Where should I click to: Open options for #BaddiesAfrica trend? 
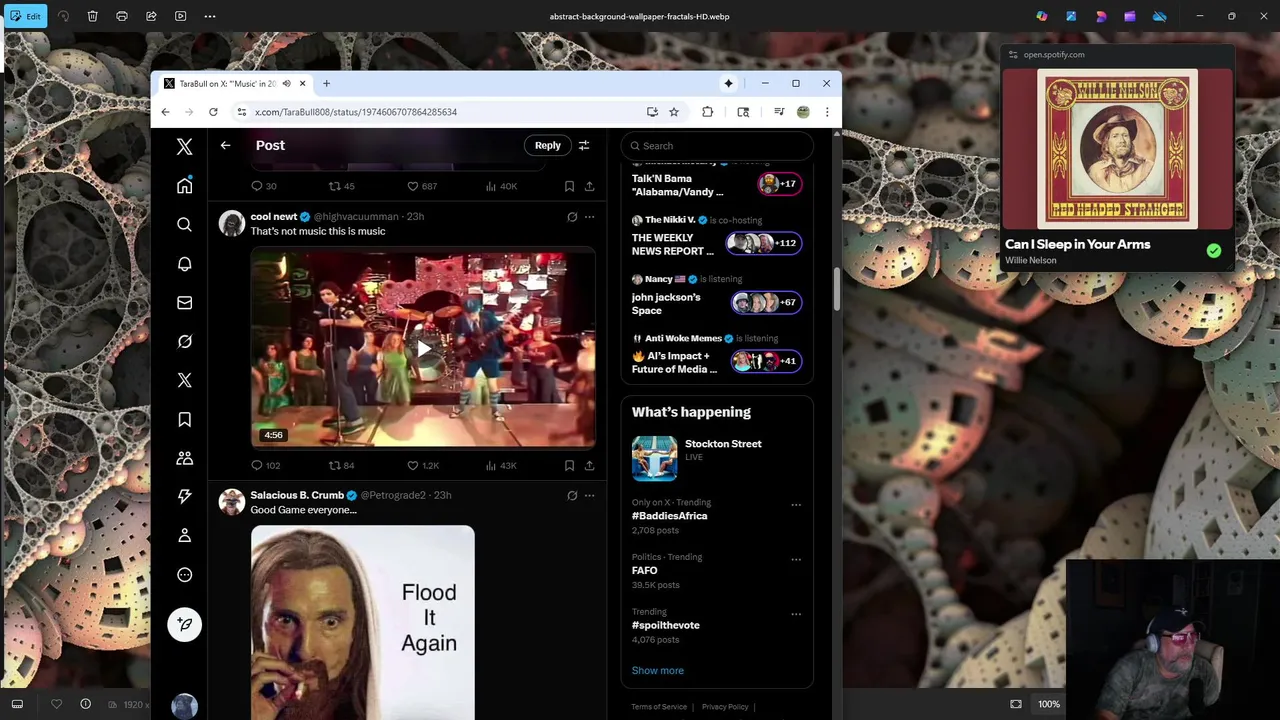pos(796,504)
